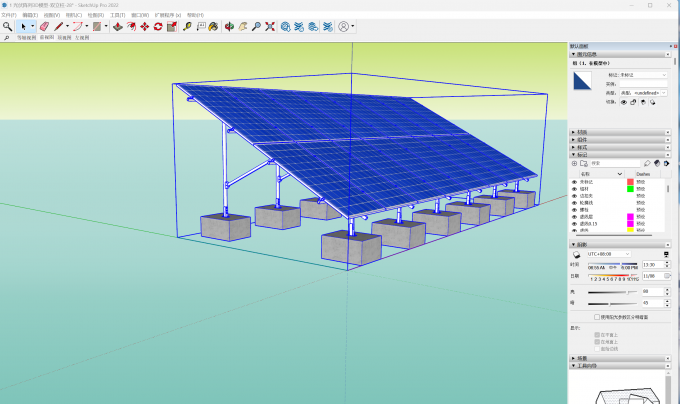This screenshot has height=404, width=680.
Task: Activate the Tape Measure tool
Action: (187, 26)
